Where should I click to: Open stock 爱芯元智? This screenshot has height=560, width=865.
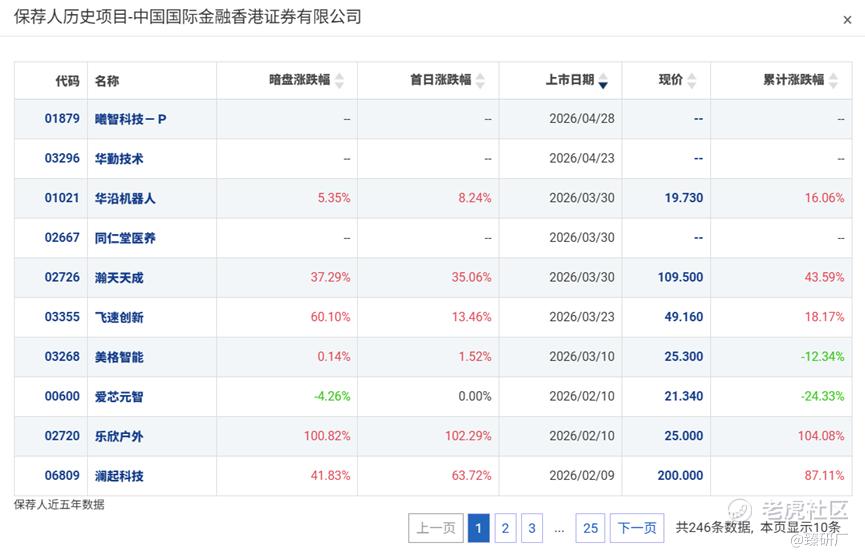[119, 397]
